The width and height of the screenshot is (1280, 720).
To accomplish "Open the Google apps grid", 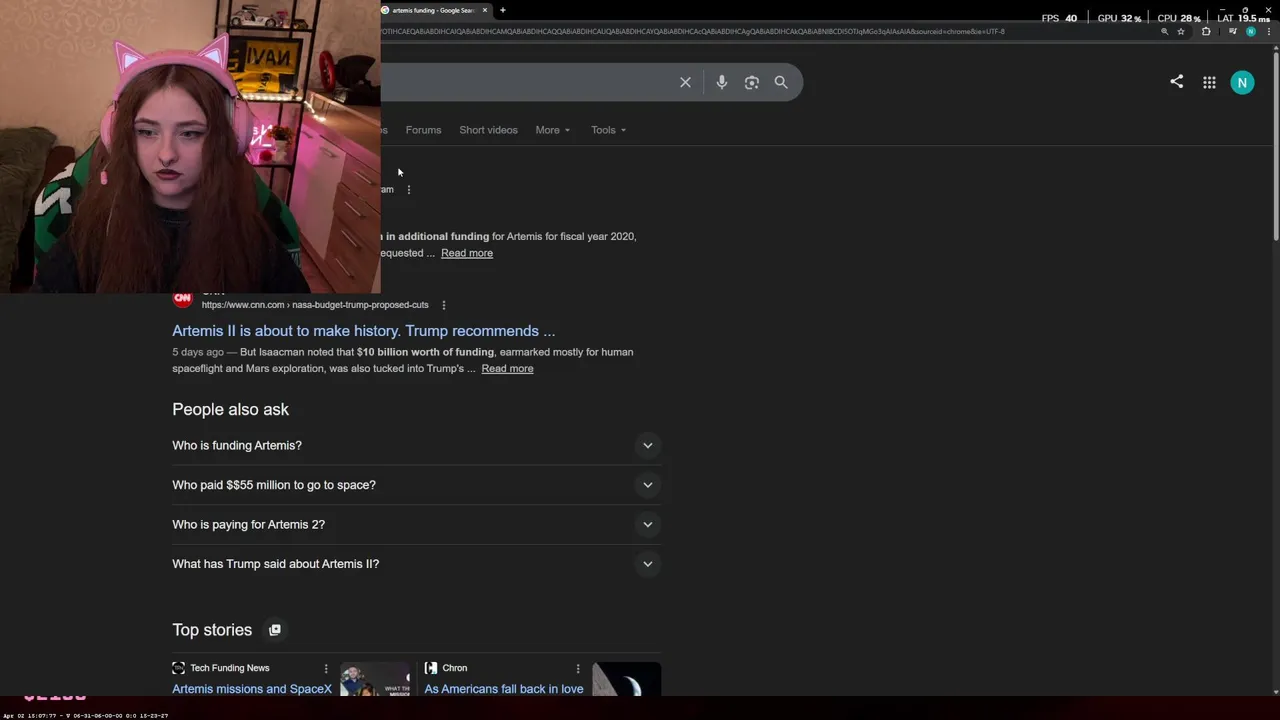I will (x=1209, y=83).
